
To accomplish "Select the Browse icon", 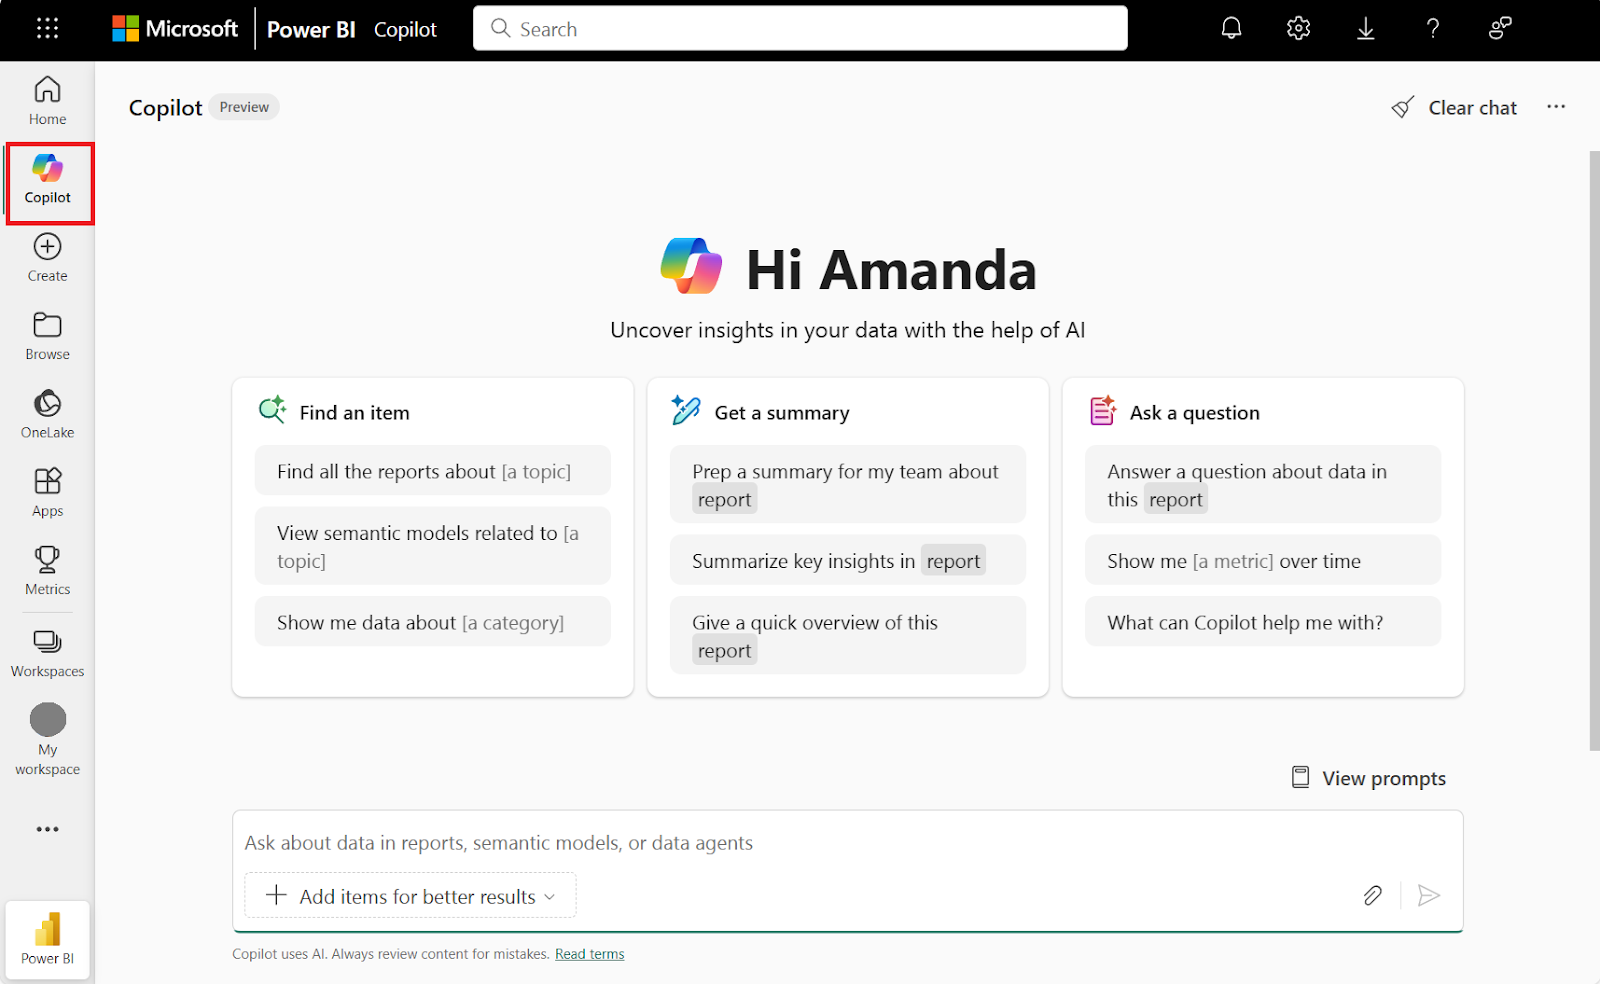I will point(47,333).
